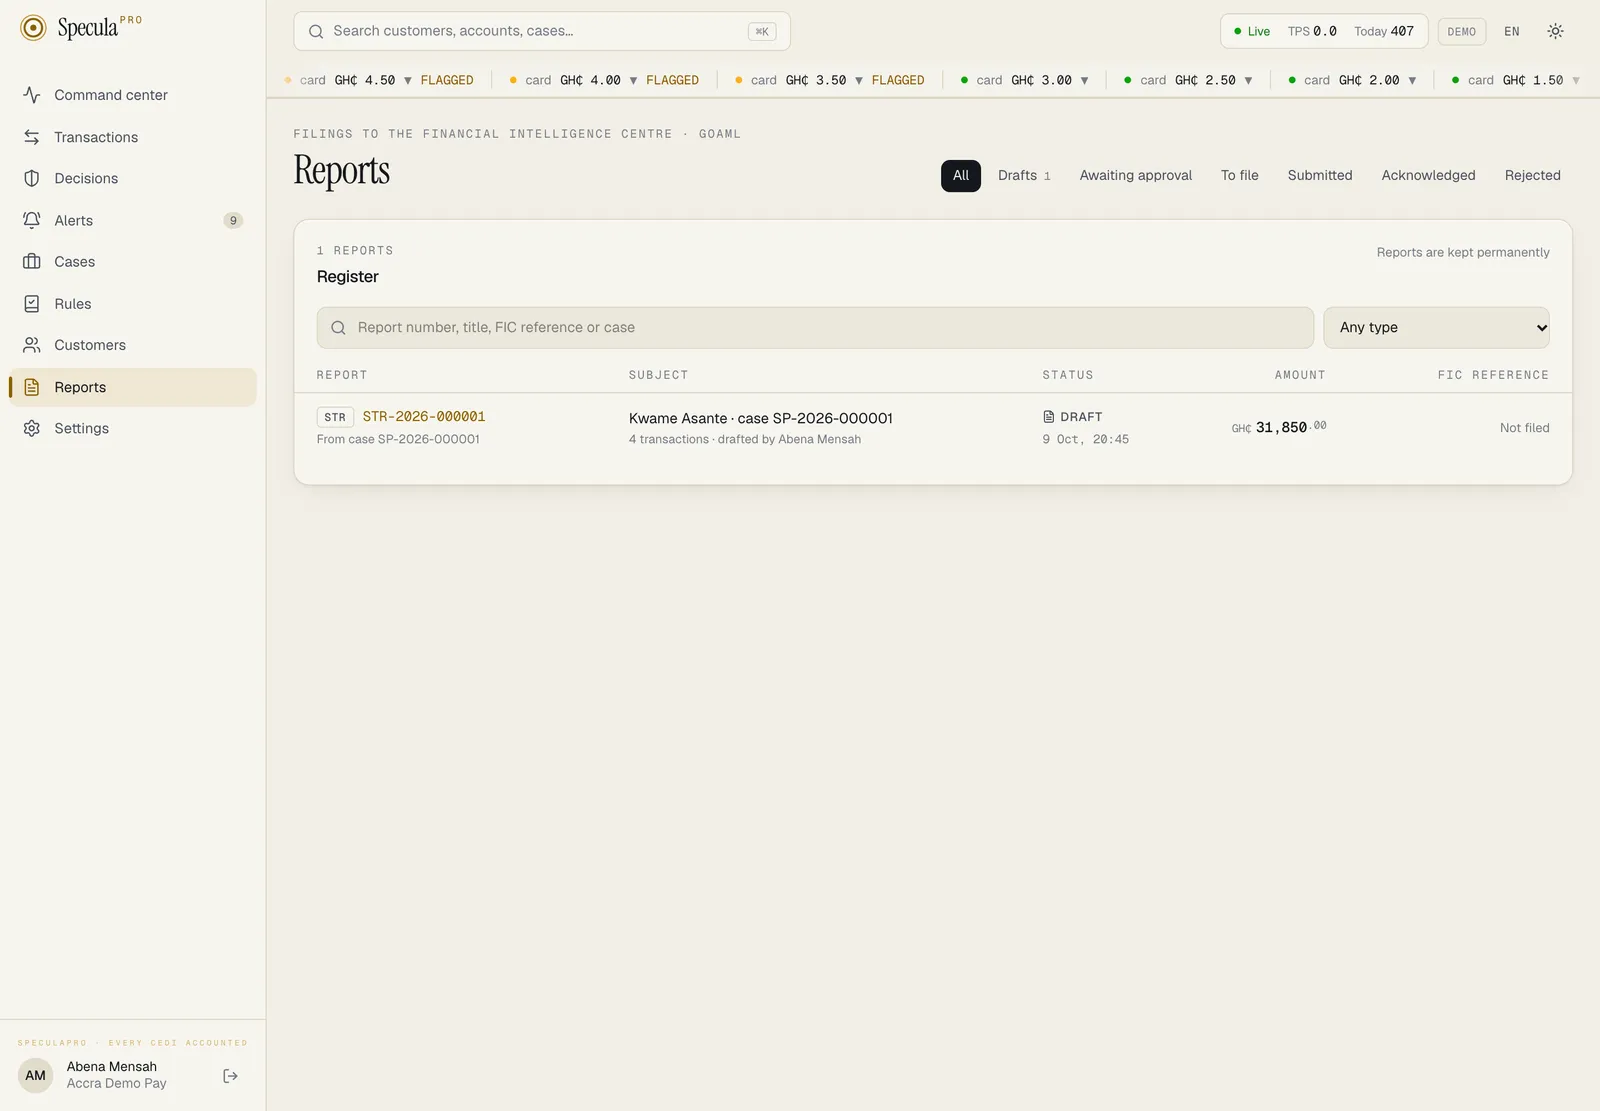Switch to Awaiting approval tab
The height and width of the screenshot is (1111, 1600).
tap(1136, 175)
